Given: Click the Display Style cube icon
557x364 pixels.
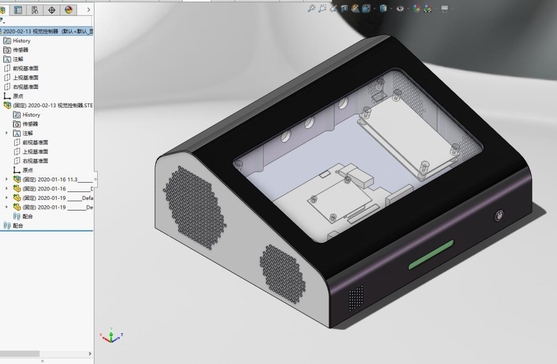Looking at the screenshot, I should pos(383,9).
